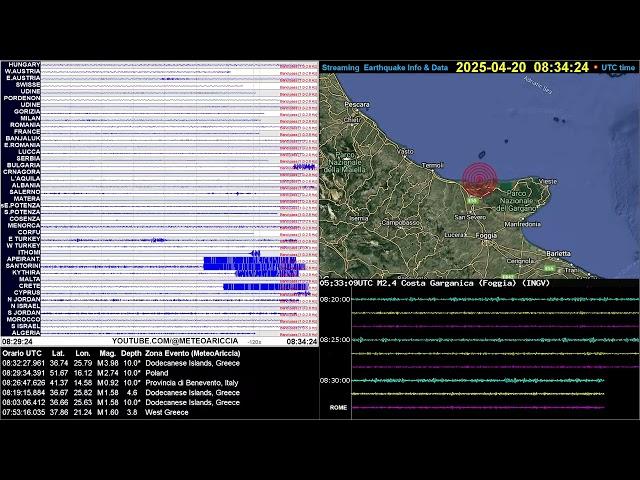This screenshot has width=640, height=480.
Task: Click the CRNAGORA station label
Action: pos(22,172)
